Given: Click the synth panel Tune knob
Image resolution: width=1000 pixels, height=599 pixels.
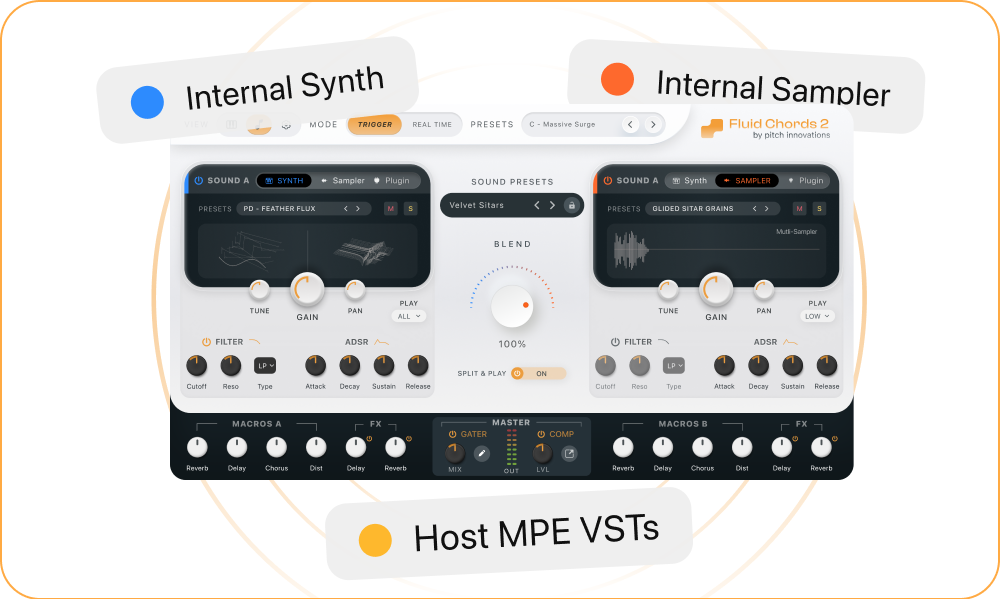Looking at the screenshot, I should (x=259, y=290).
